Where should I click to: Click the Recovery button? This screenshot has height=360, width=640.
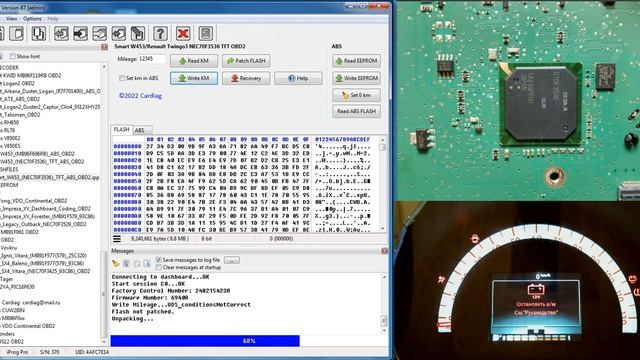coord(246,78)
